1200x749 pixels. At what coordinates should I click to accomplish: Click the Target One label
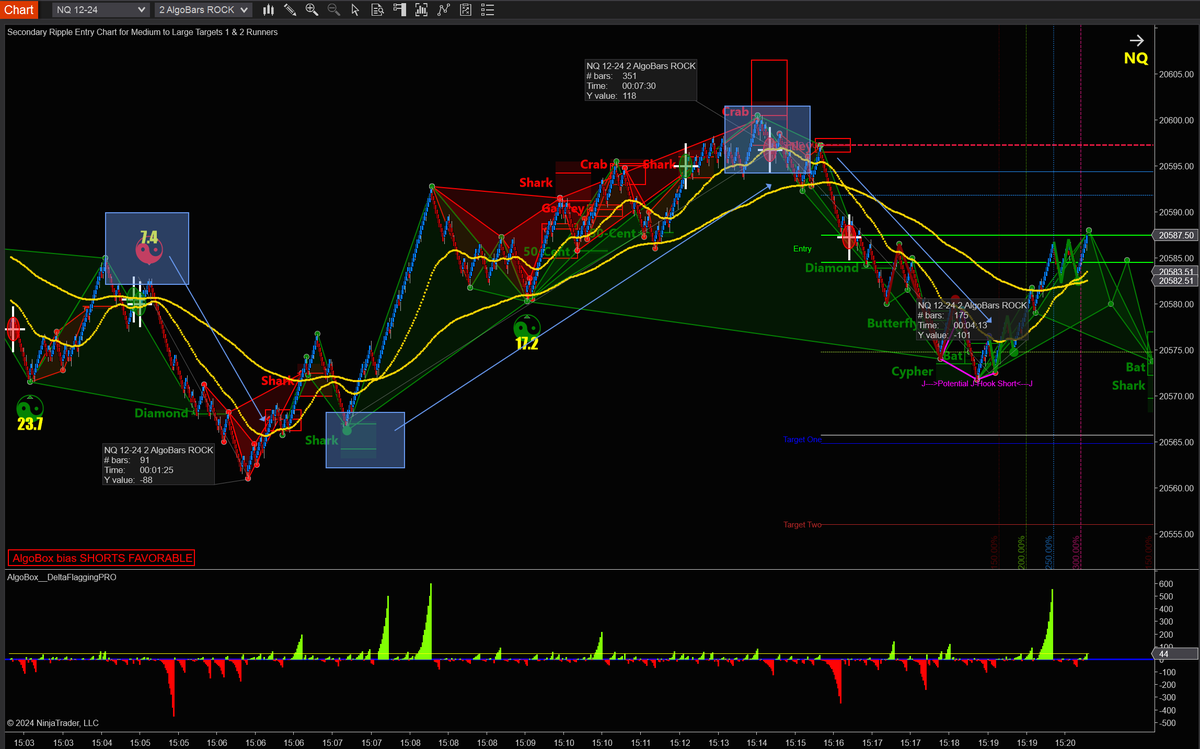click(802, 439)
